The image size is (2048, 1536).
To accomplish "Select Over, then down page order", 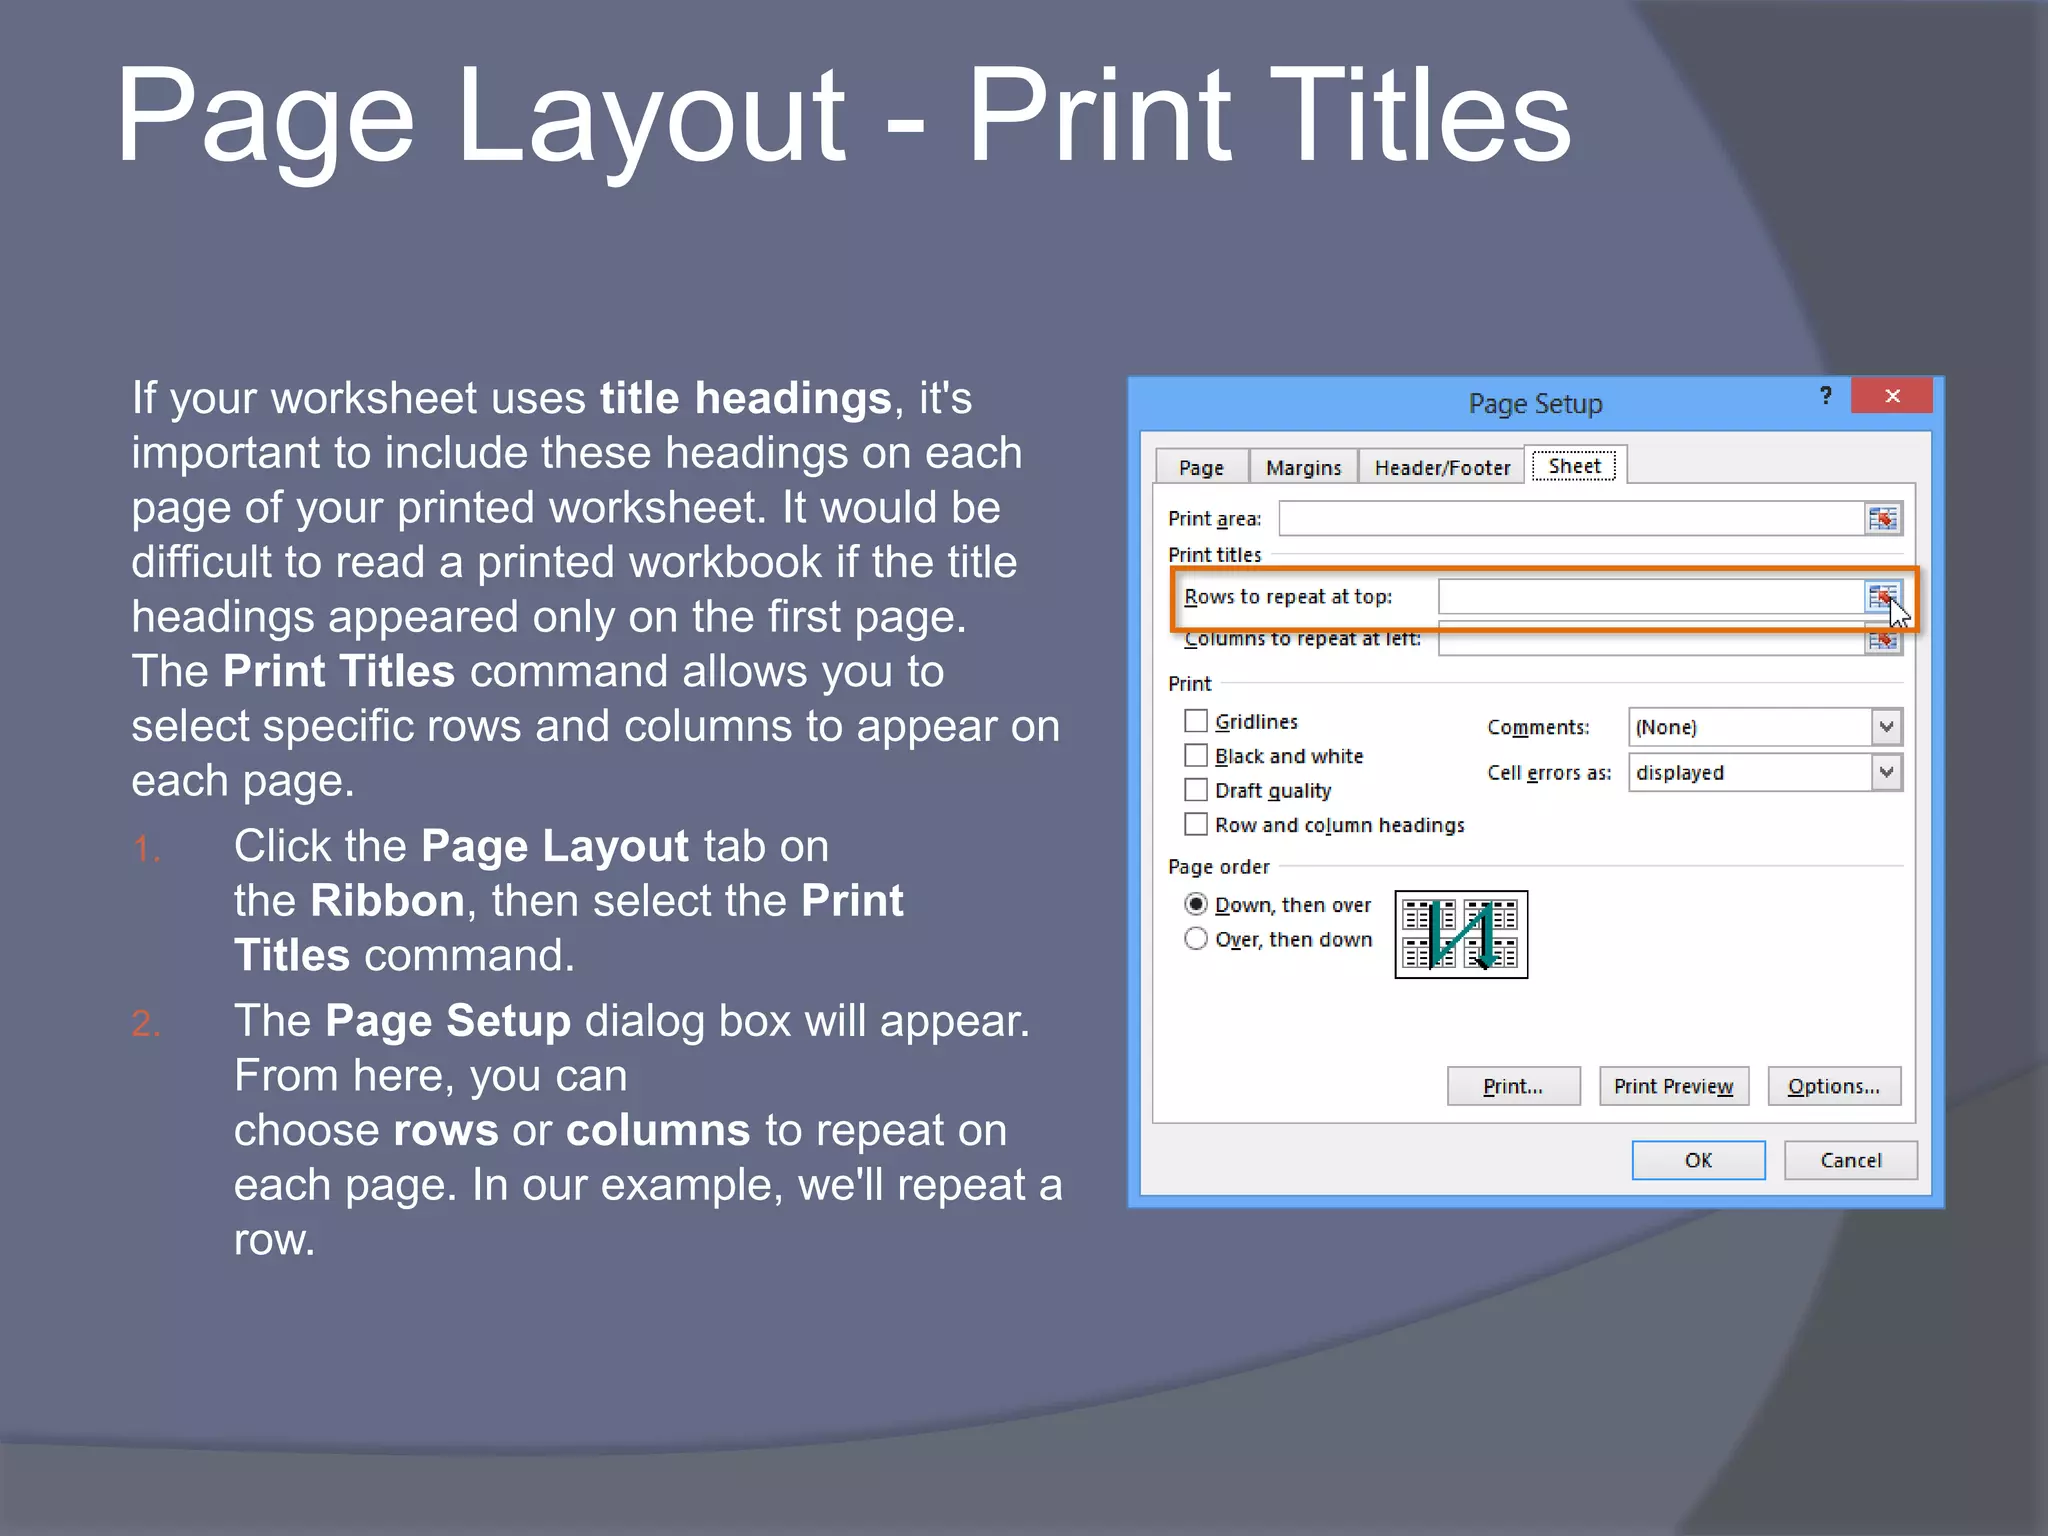I will [1196, 939].
